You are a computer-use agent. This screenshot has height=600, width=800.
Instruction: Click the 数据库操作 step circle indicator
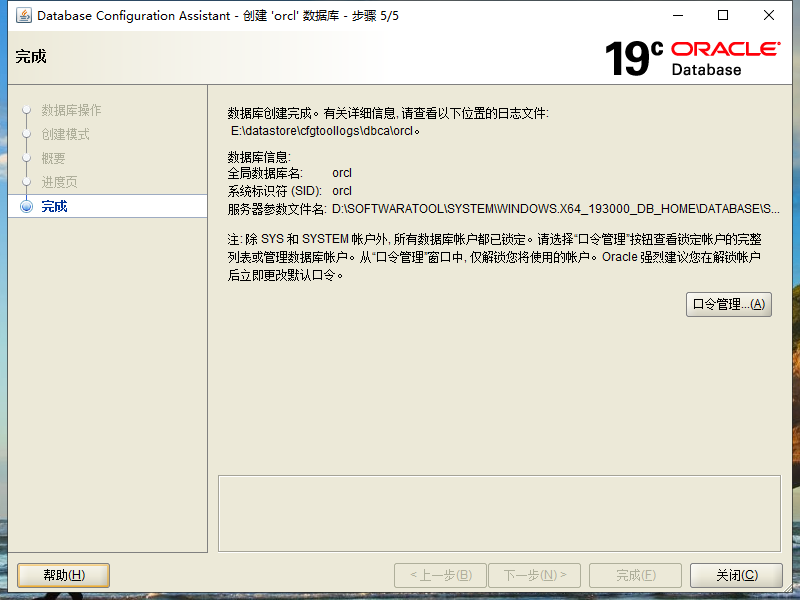point(29,110)
